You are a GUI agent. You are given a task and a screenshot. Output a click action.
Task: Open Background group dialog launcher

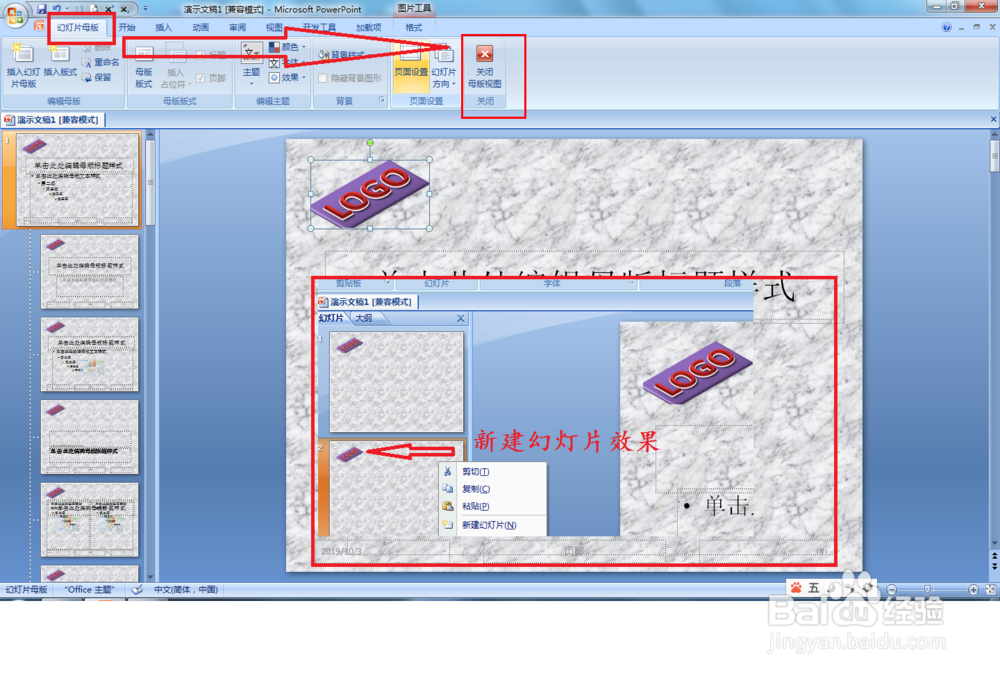point(382,100)
